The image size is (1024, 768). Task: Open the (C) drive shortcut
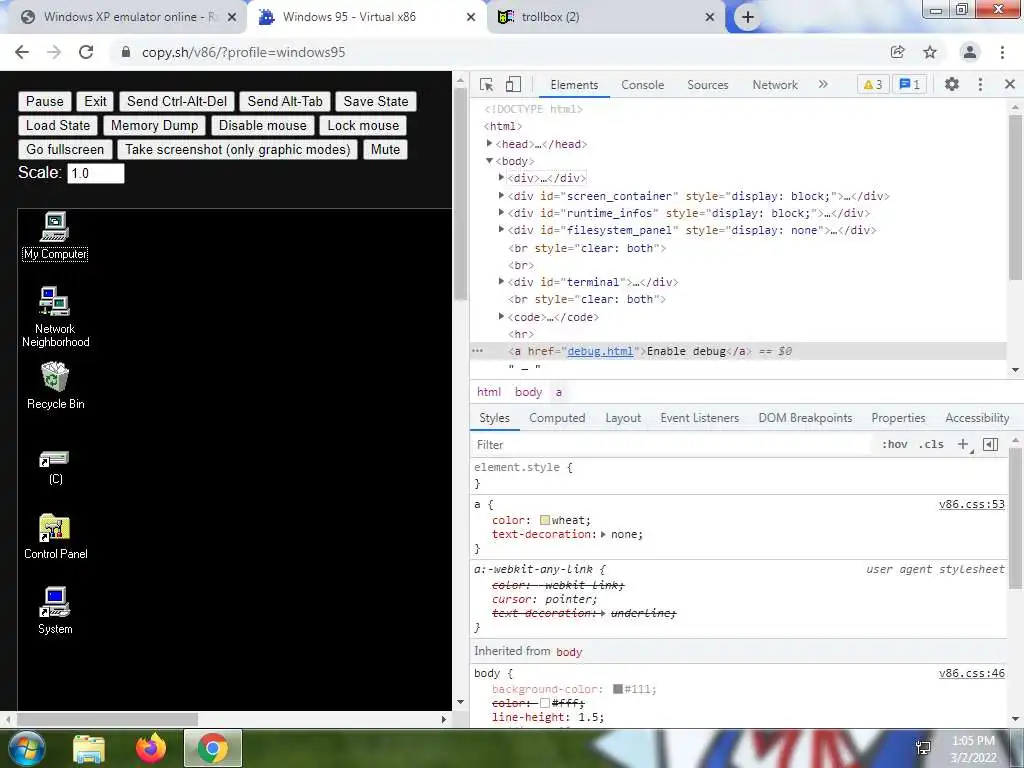55,467
